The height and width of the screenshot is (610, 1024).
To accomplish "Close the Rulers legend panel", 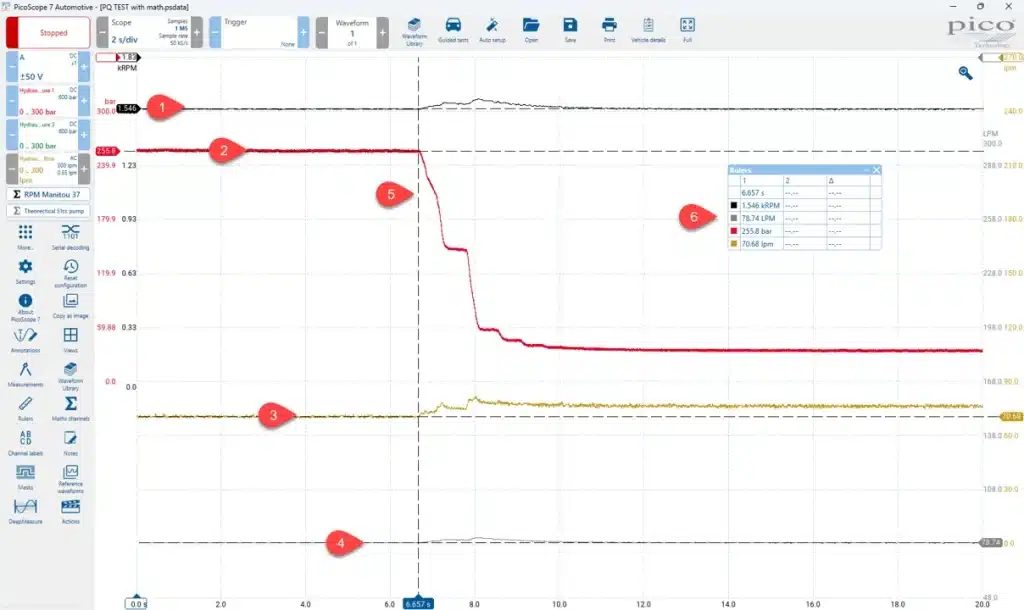I will tap(876, 170).
